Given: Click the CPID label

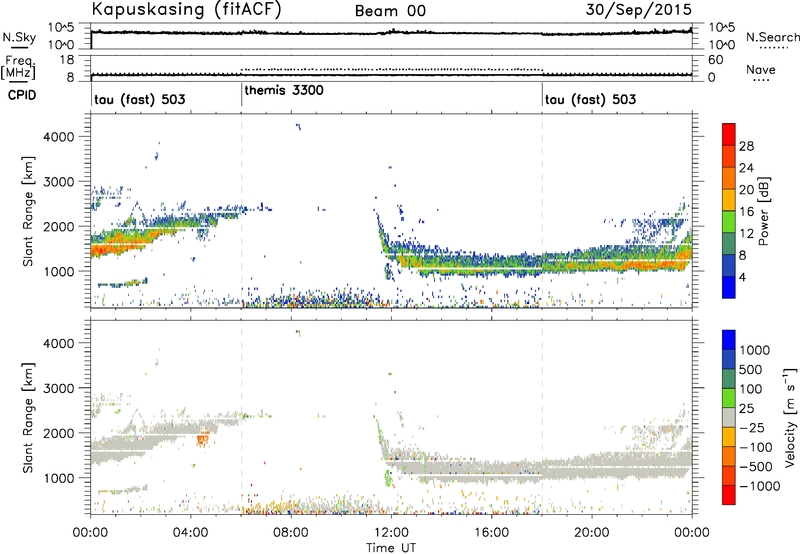Looking at the screenshot, I should point(22,95).
